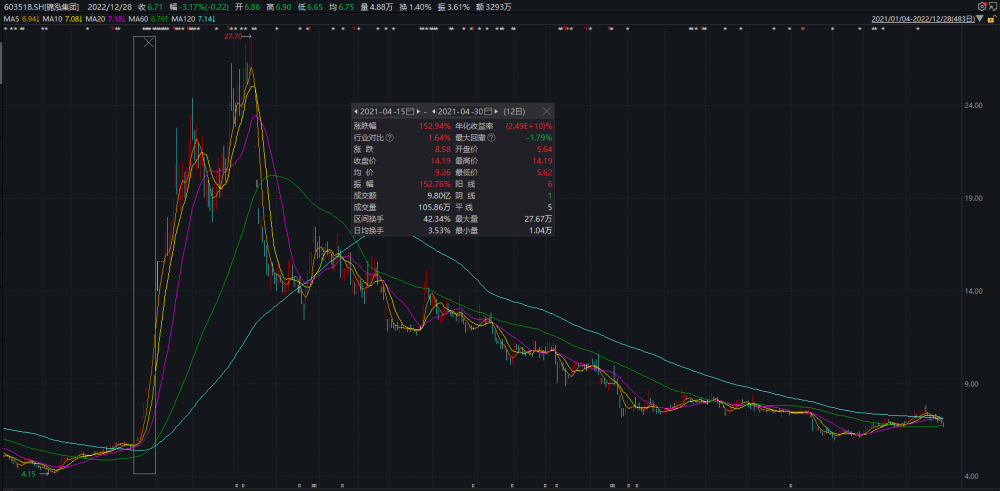This screenshot has height=491, width=1000.
Task: Step end date 2021-04-30 forward
Action: click(496, 112)
